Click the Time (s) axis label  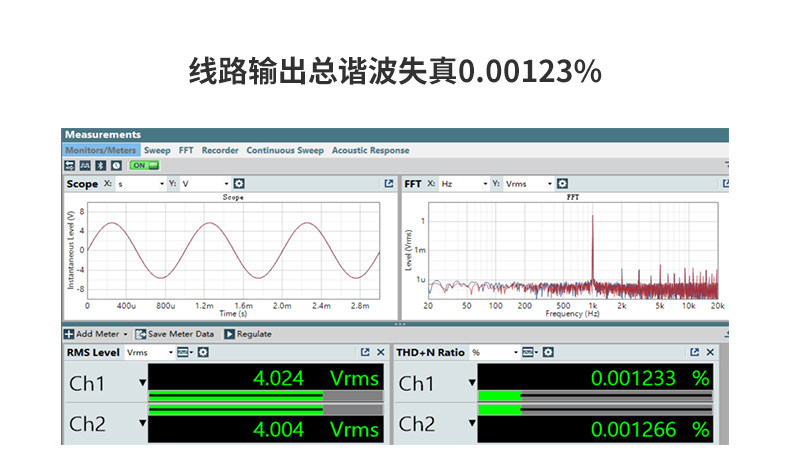pos(233,314)
